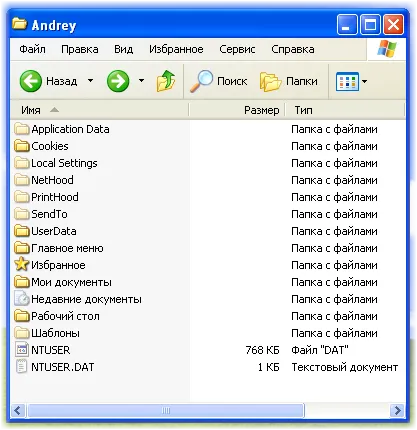Open the Справка menu

pyautogui.click(x=293, y=49)
